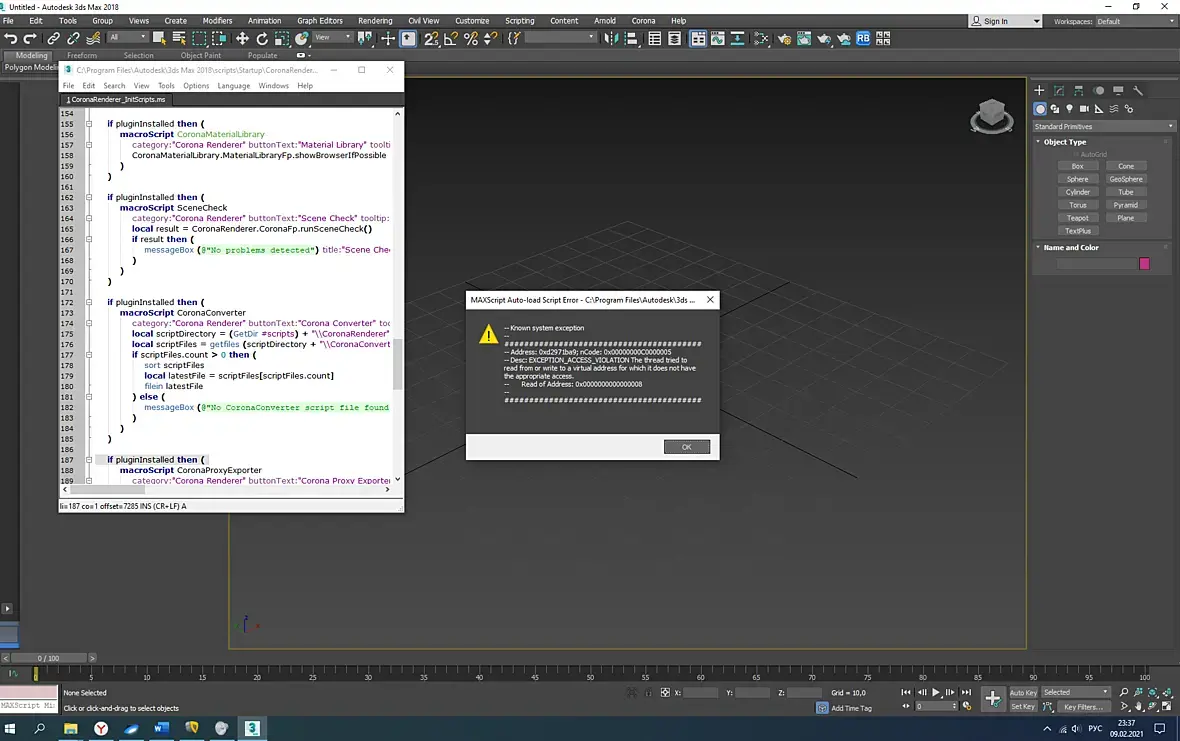Open Select by Name list icon

pos(179,38)
